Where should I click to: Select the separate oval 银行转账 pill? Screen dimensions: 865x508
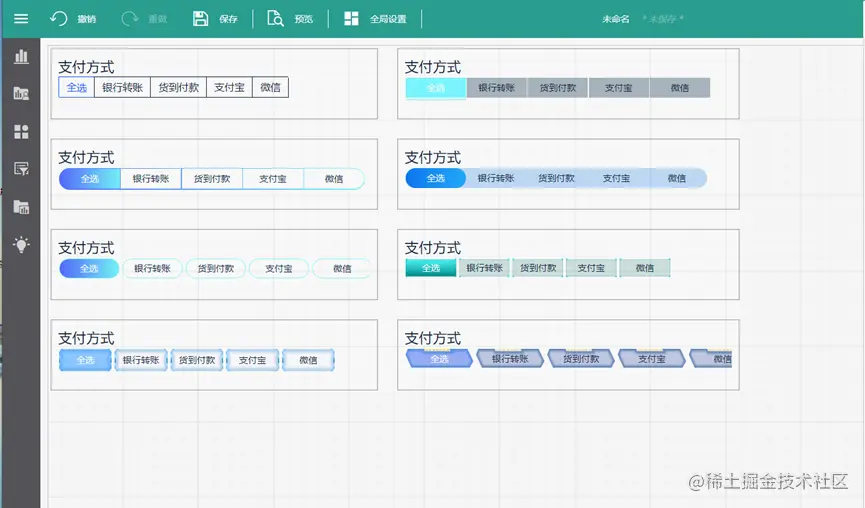pyautogui.click(x=152, y=269)
